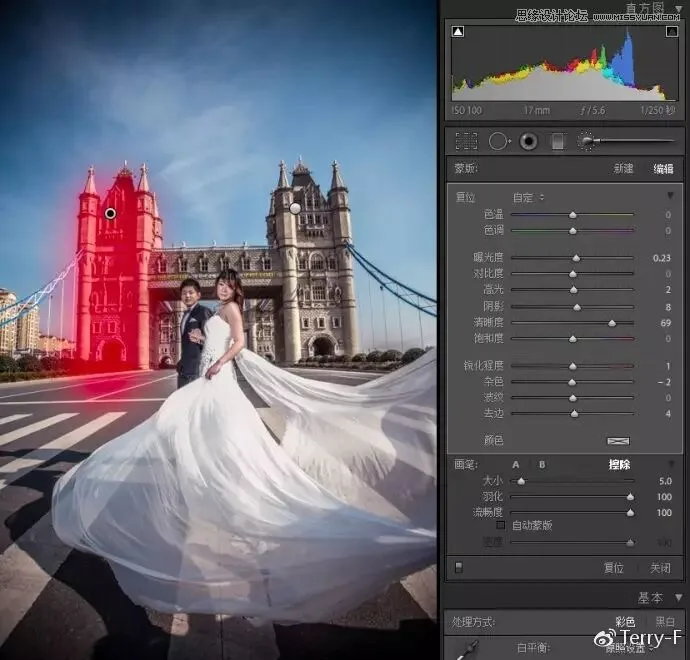Click the 羽化 value 100
Image resolution: width=690 pixels, height=660 pixels.
[x=664, y=497]
